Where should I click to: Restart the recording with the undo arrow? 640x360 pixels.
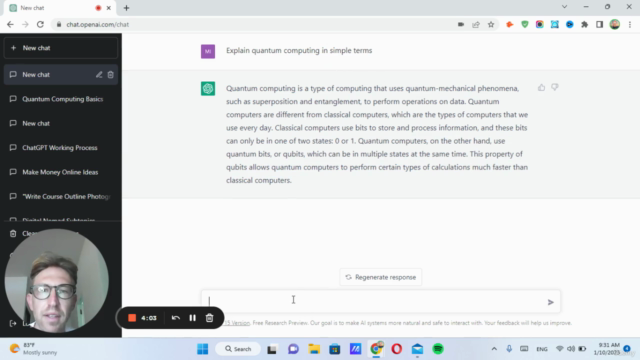point(176,318)
